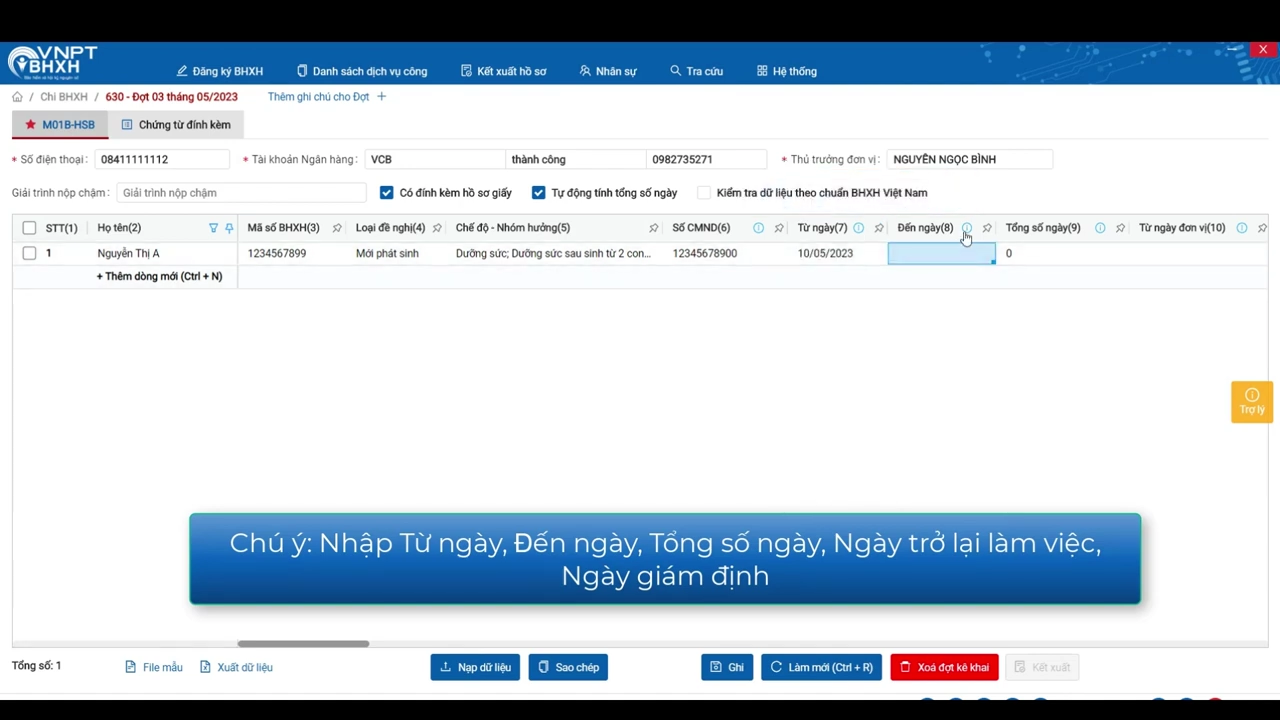Pin the Mã số BHXH(3) column
This screenshot has height=720, width=1280.
pyautogui.click(x=337, y=228)
